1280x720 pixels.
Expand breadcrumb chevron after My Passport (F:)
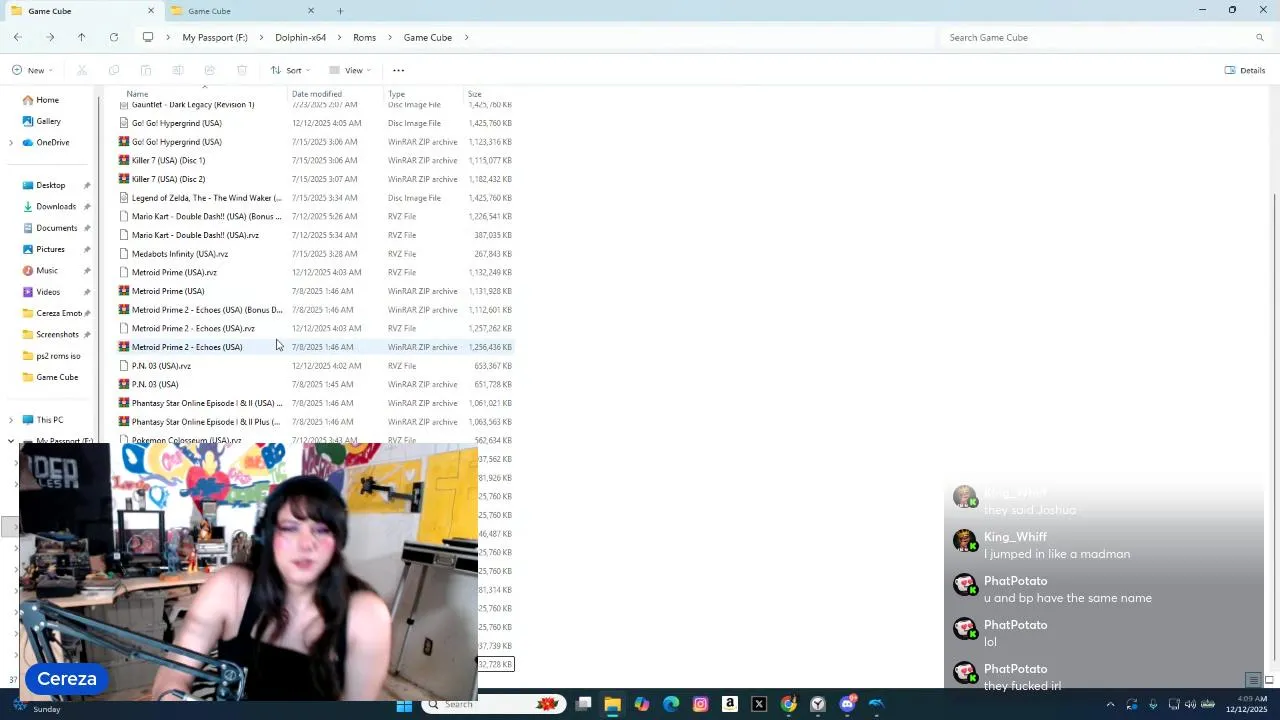[x=262, y=37]
